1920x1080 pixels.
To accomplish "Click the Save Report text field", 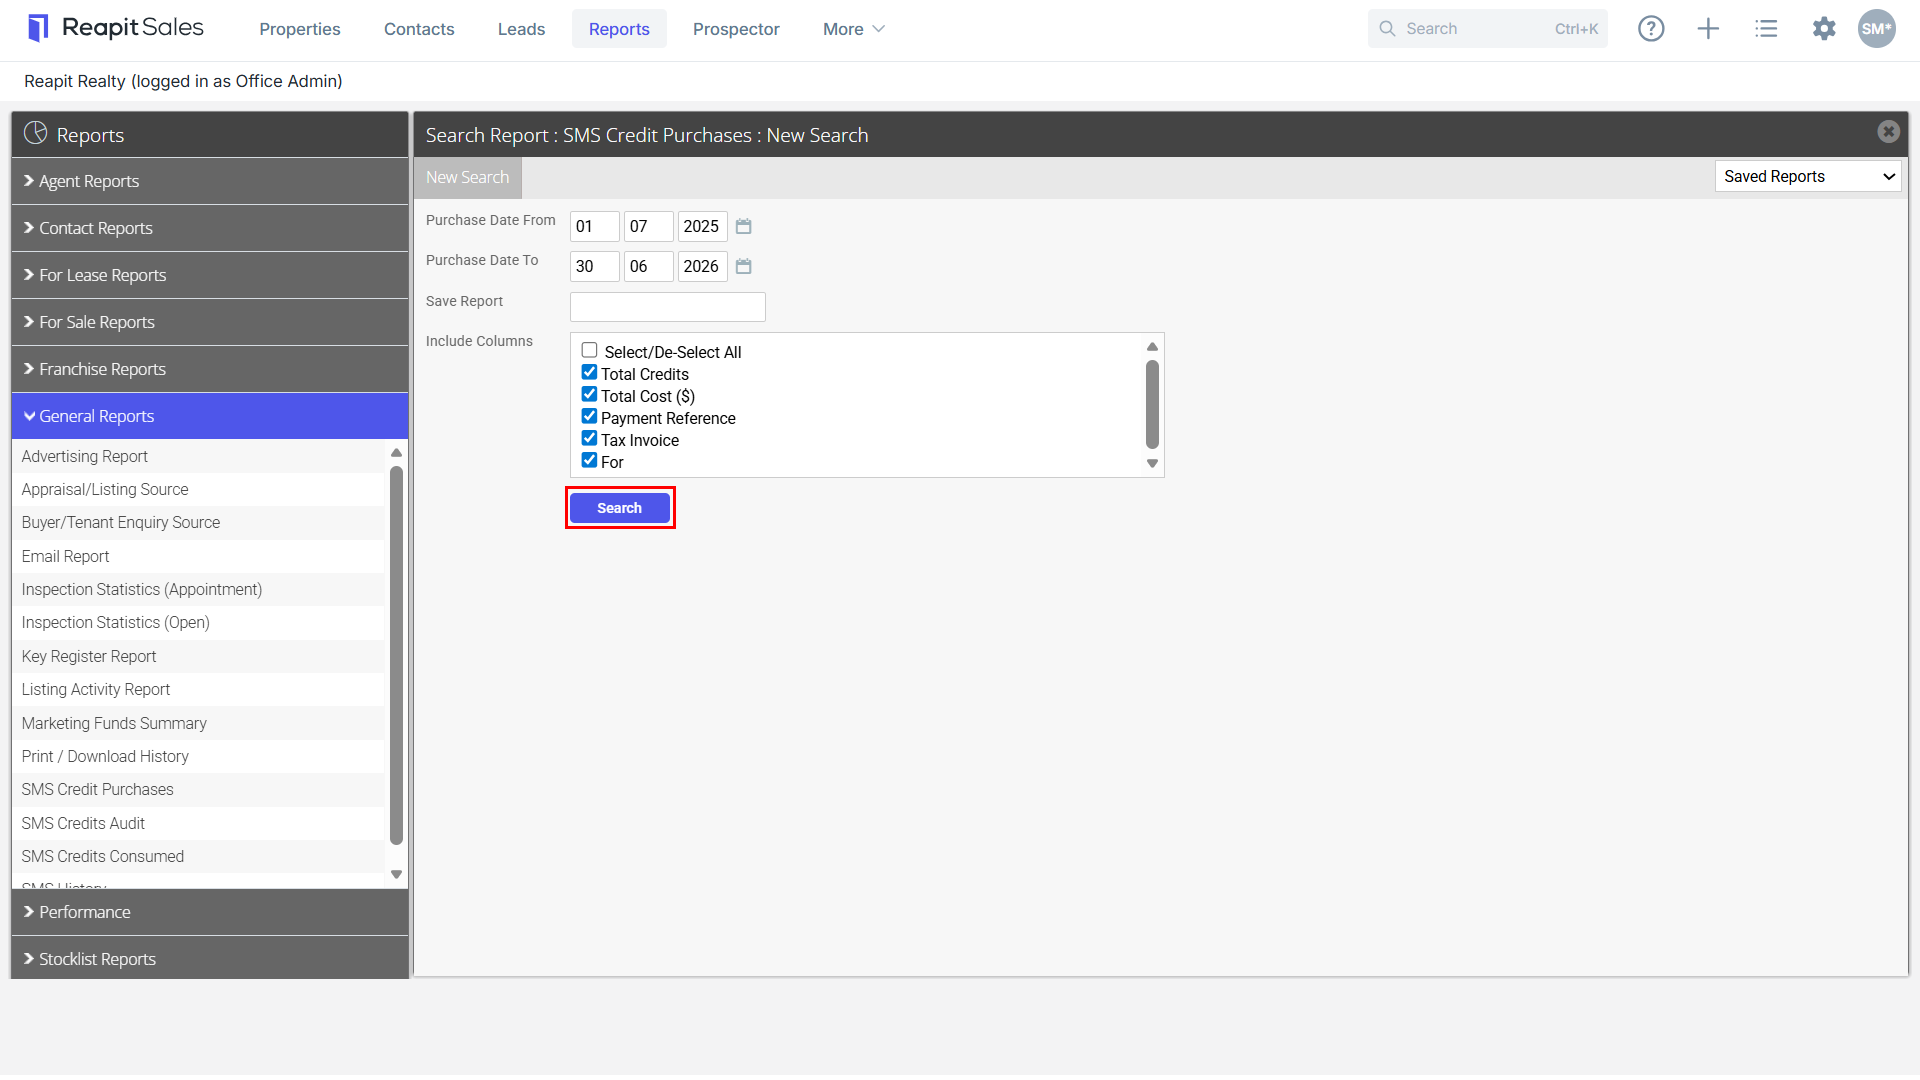I will coord(668,307).
